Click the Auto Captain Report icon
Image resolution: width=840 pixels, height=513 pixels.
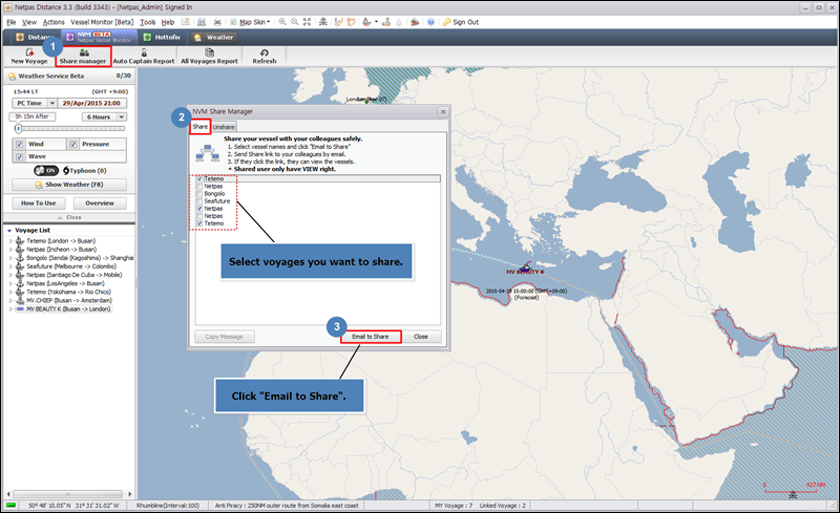pos(144,52)
